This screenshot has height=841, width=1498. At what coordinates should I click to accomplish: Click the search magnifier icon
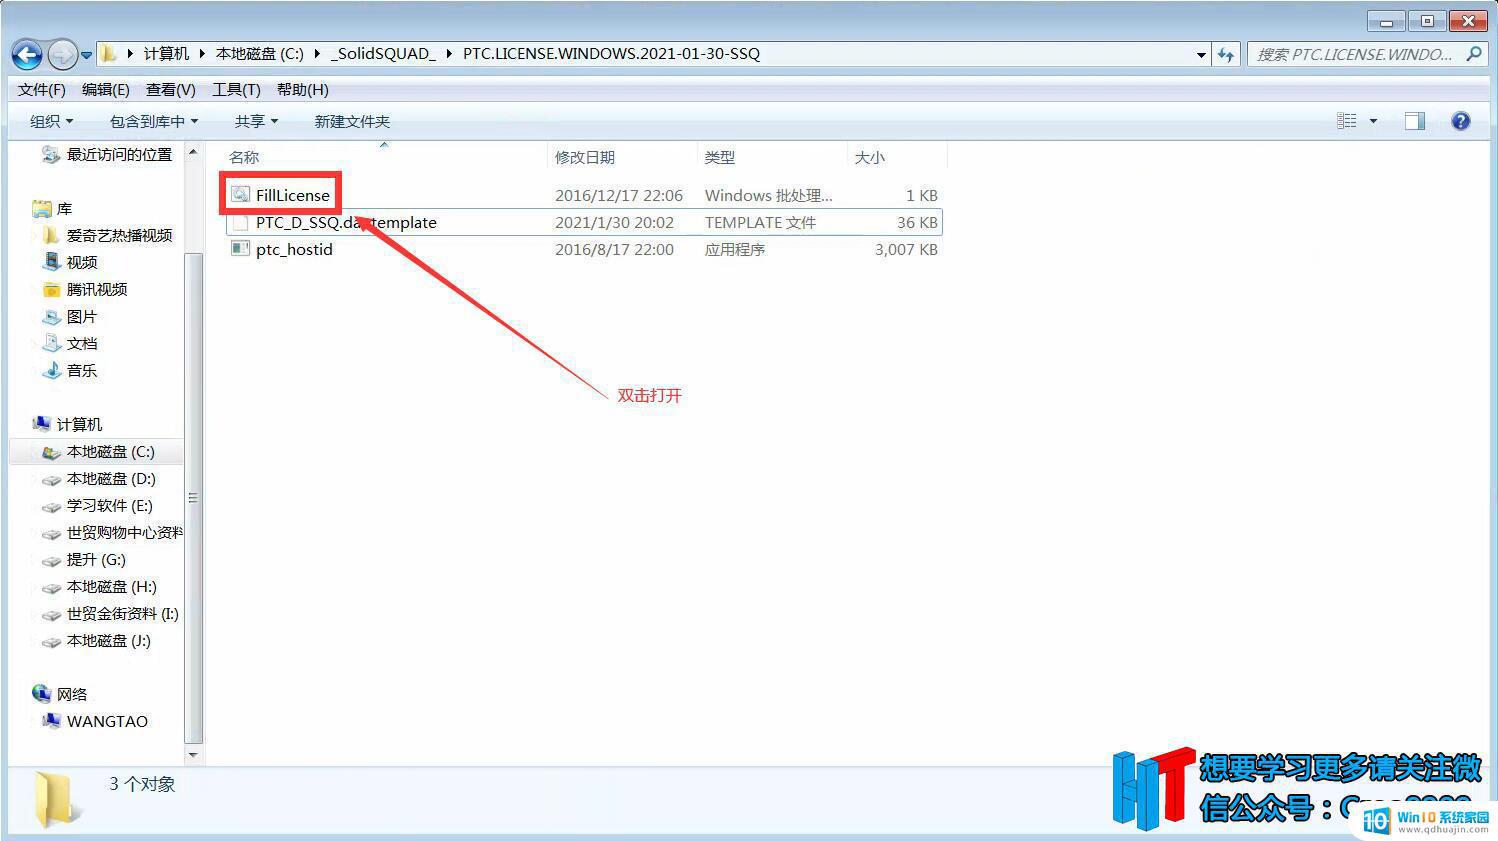1474,54
